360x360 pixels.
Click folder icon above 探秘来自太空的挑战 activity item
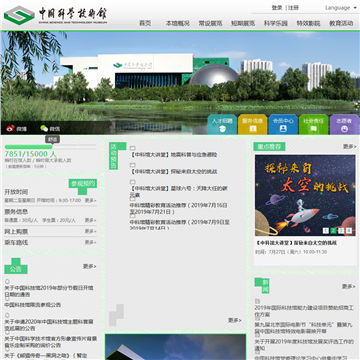(132, 165)
